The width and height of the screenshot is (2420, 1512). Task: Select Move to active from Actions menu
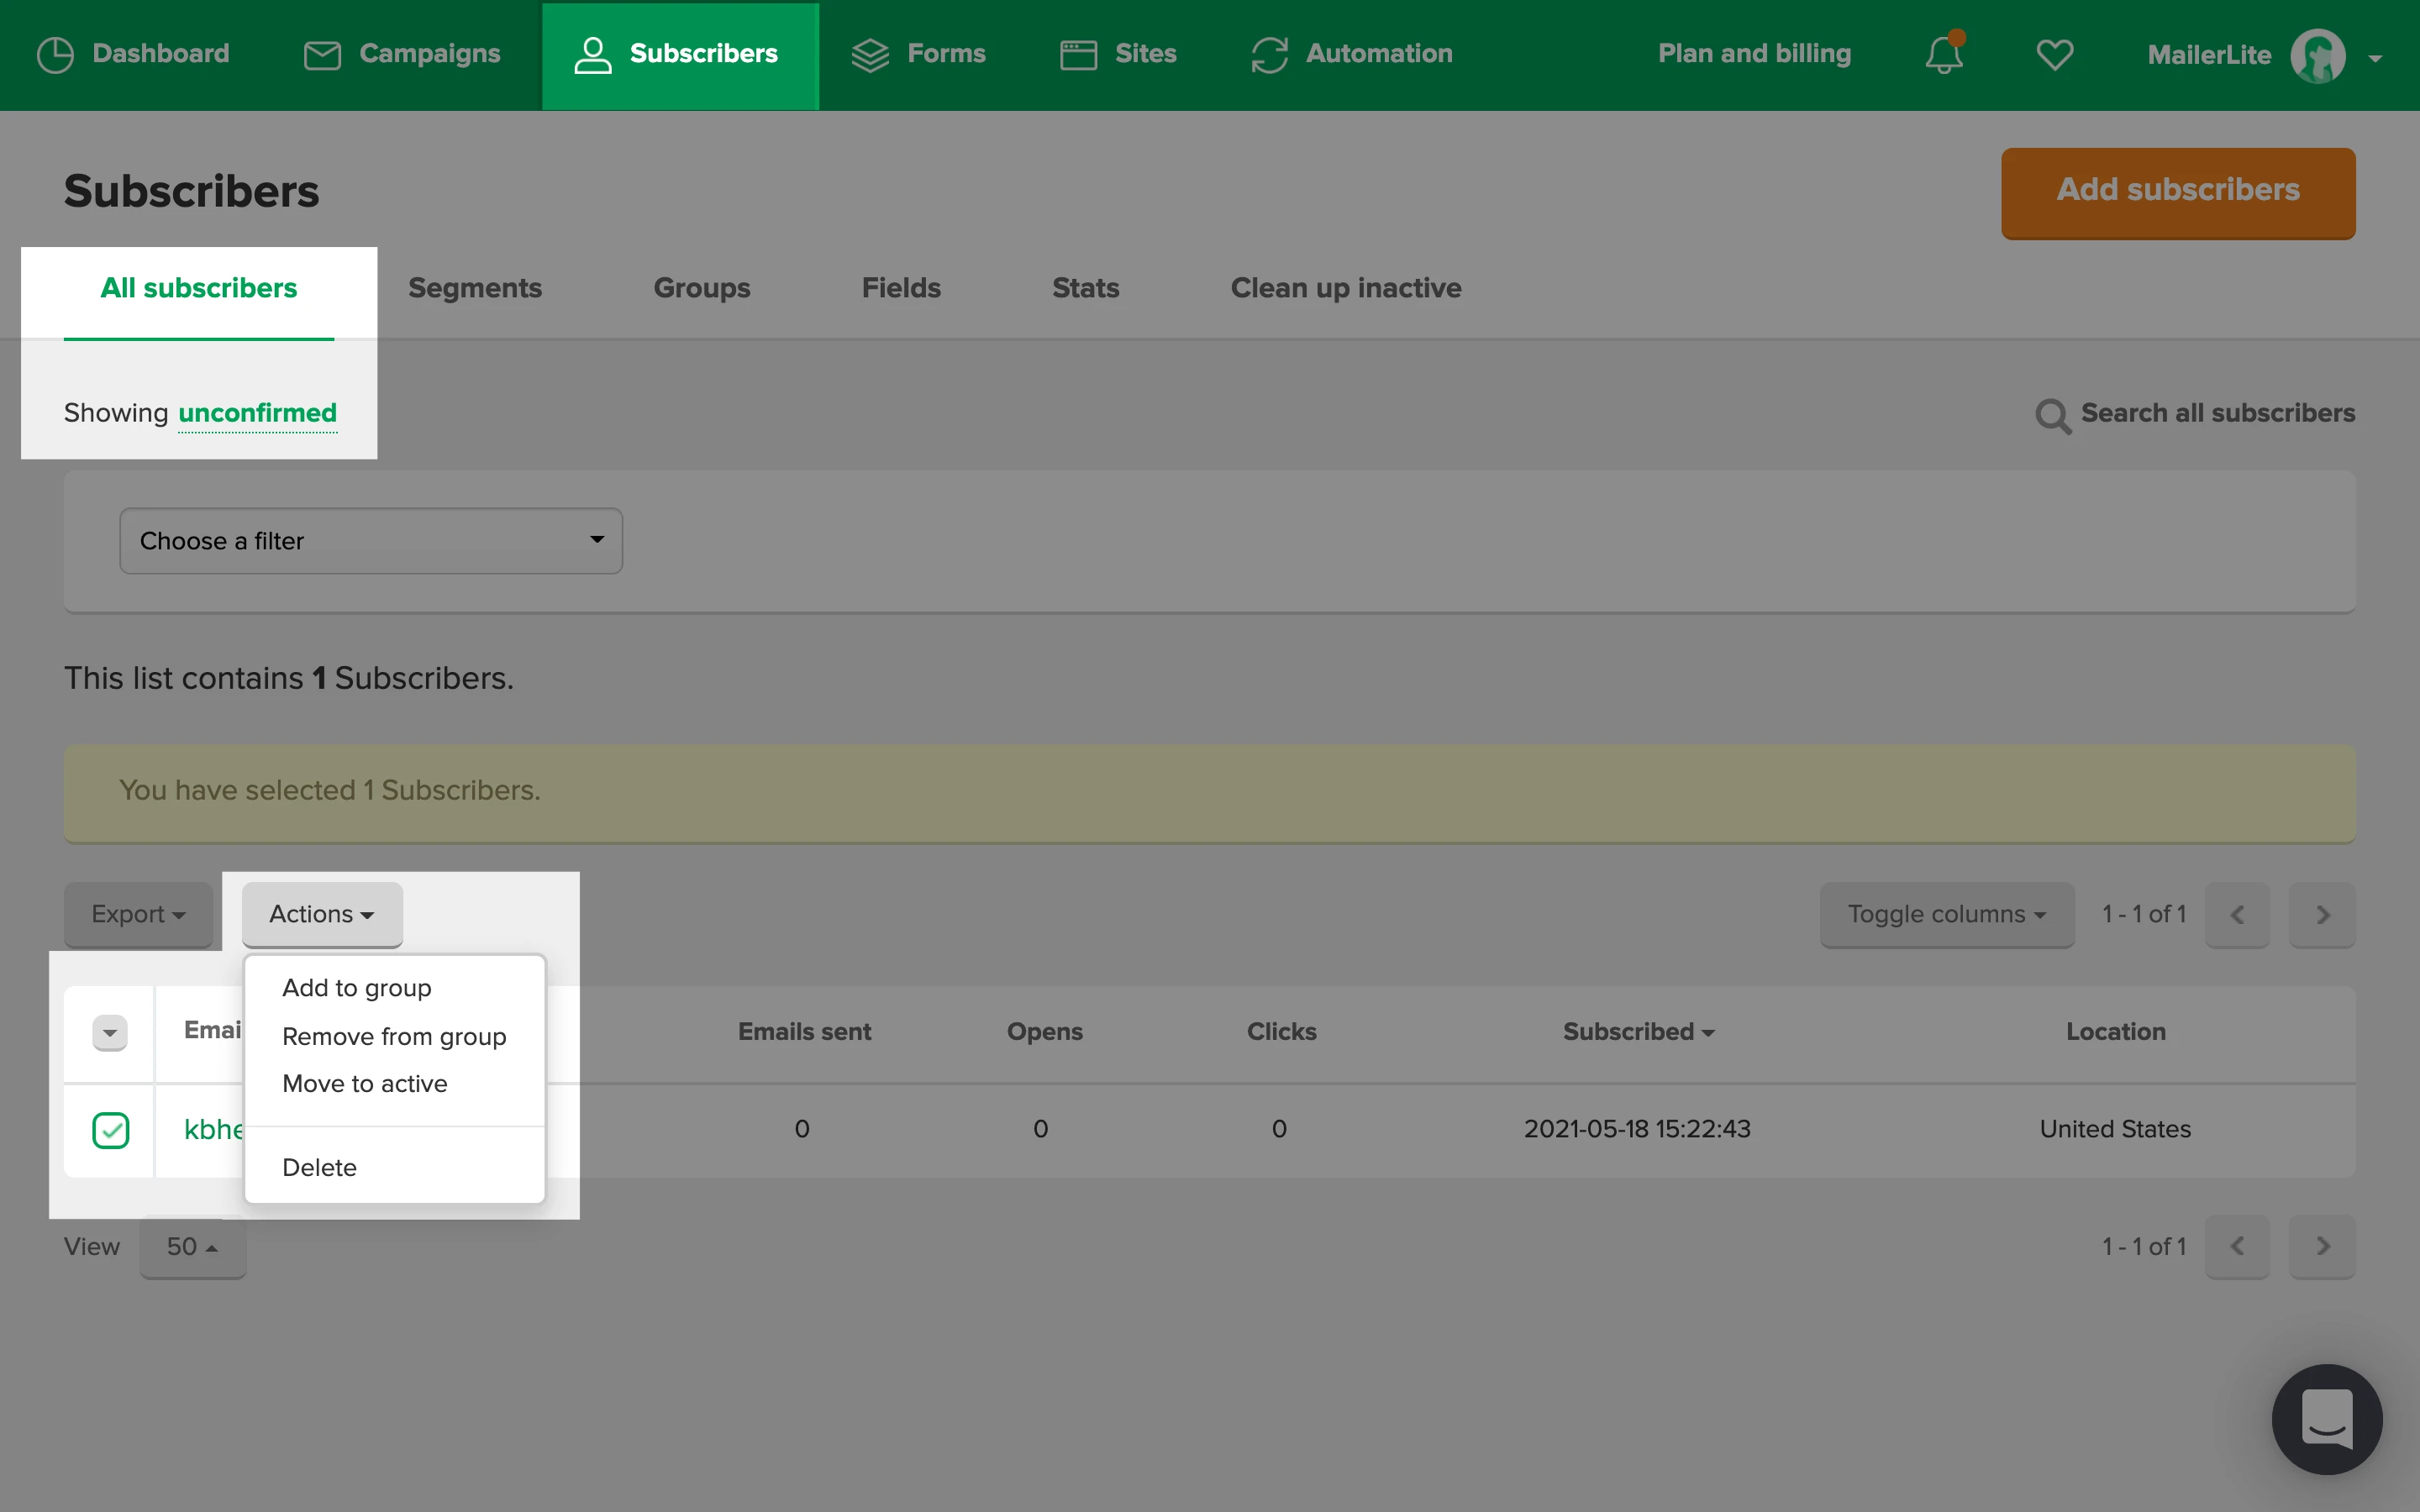point(364,1084)
